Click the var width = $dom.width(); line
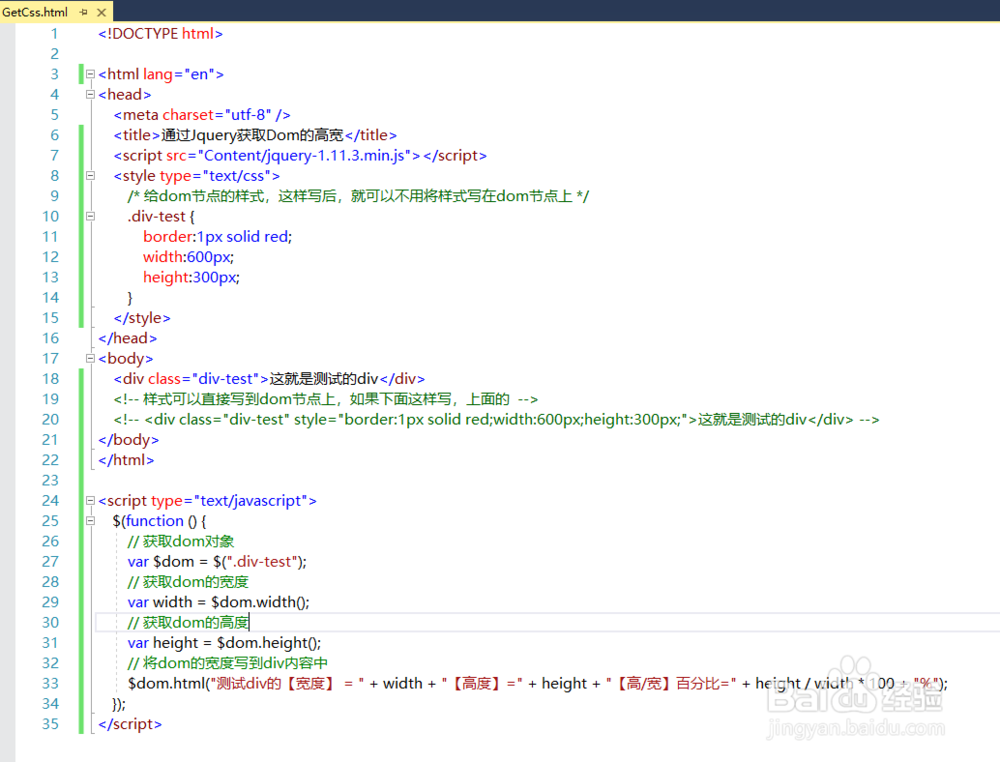 tap(218, 603)
